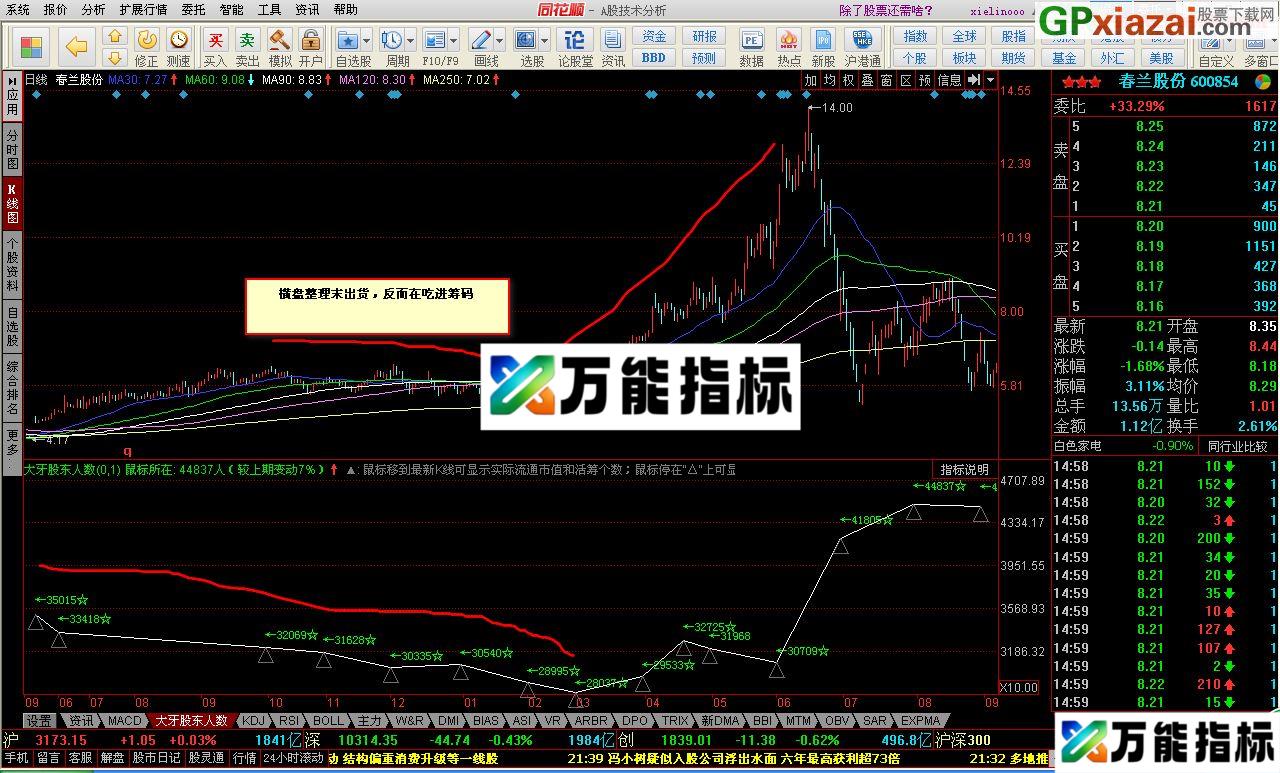Click the yellow back arrow icon

(x=75, y=42)
